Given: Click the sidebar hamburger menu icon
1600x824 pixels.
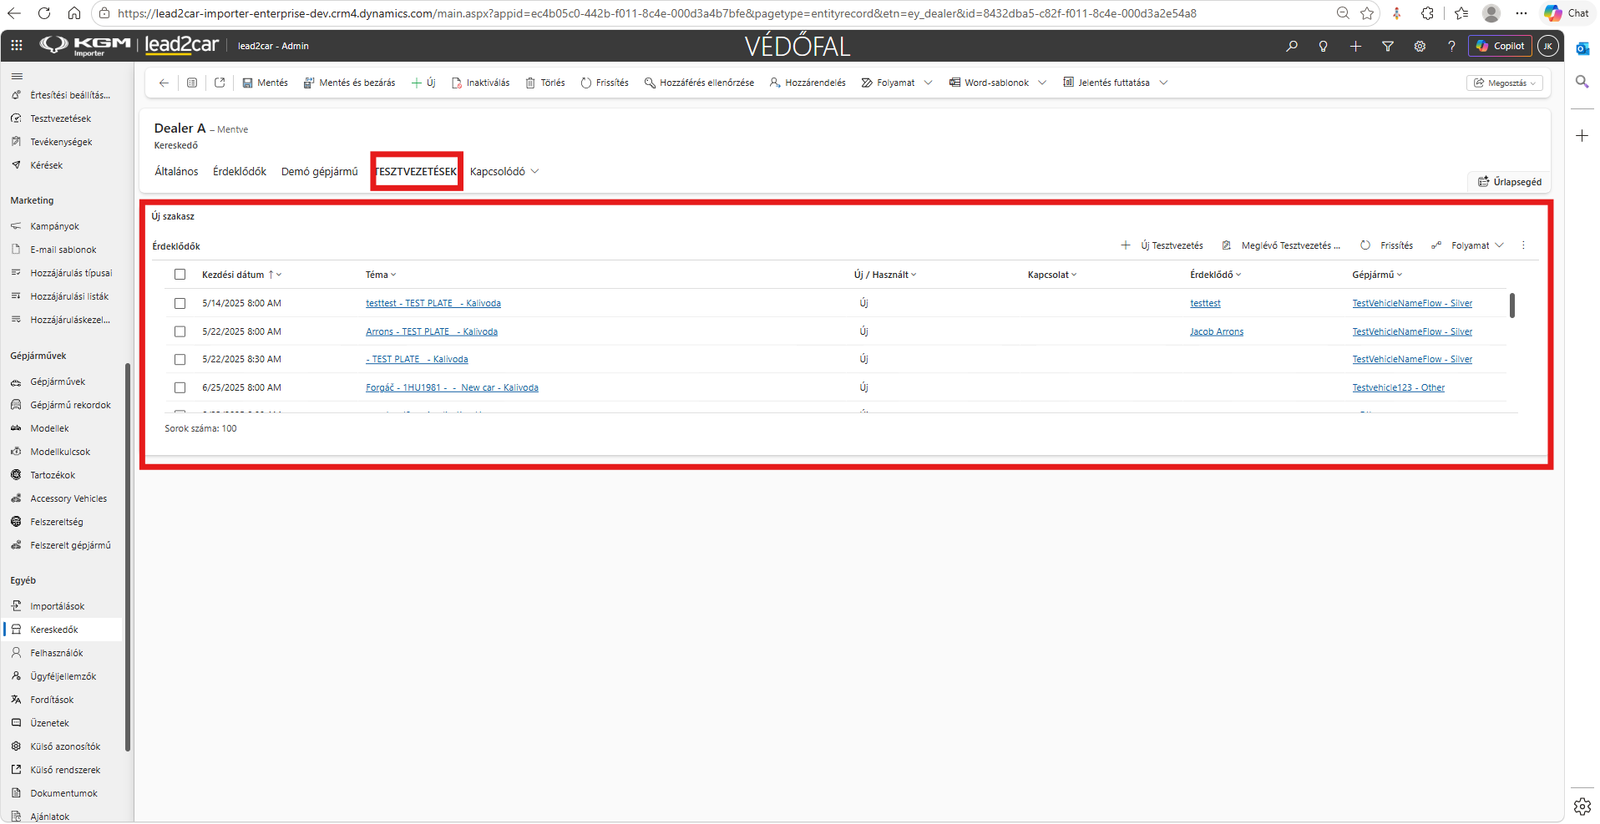Looking at the screenshot, I should [x=17, y=76].
